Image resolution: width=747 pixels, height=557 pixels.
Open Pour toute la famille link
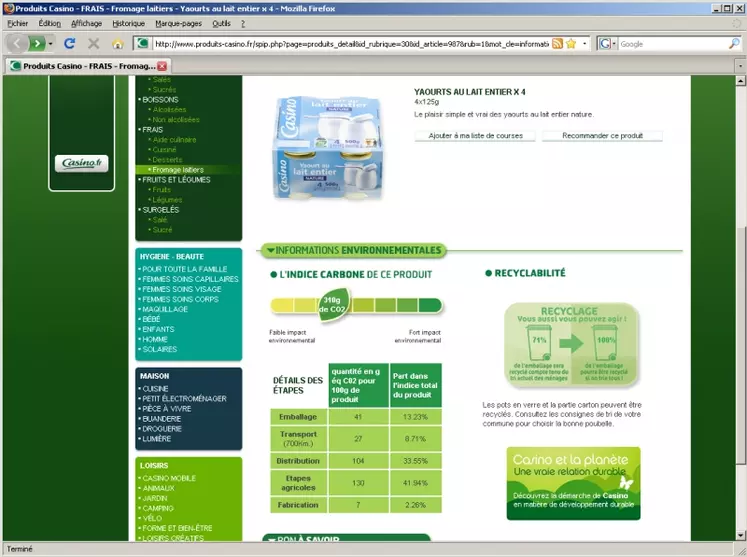(184, 269)
